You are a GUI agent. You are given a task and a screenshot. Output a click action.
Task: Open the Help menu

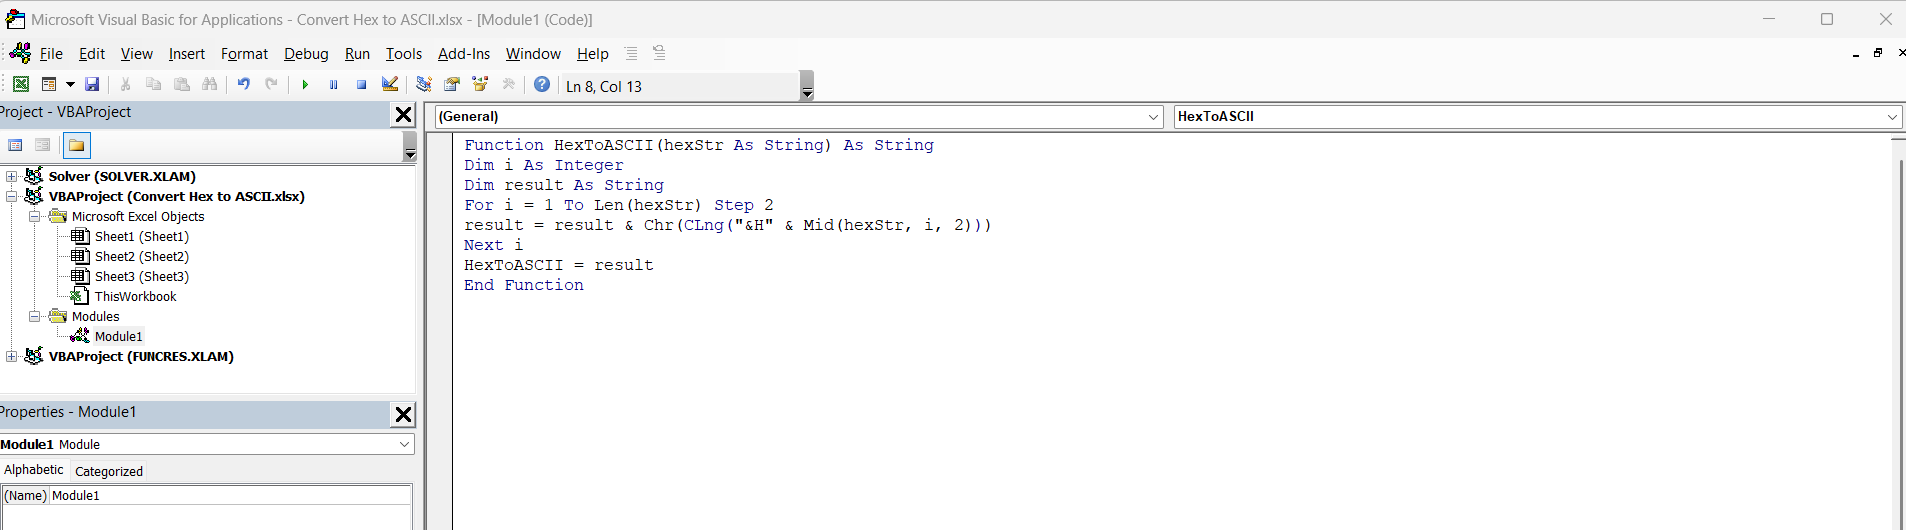593,54
